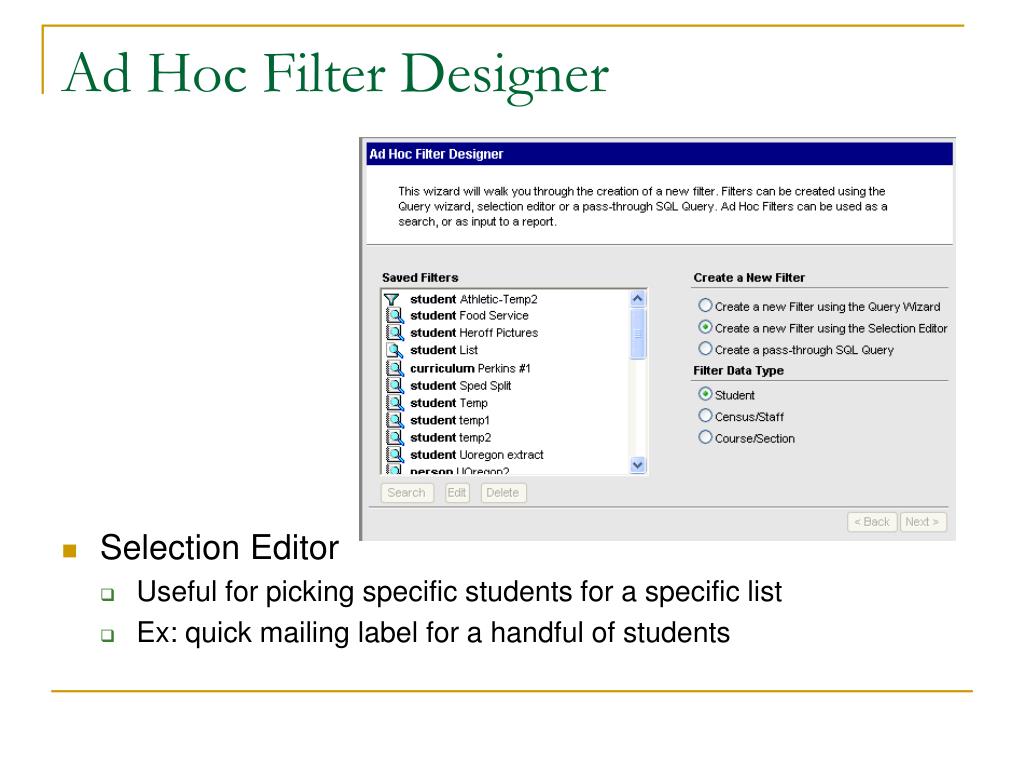
Task: Click the Search button under Saved Filters
Action: (x=407, y=492)
